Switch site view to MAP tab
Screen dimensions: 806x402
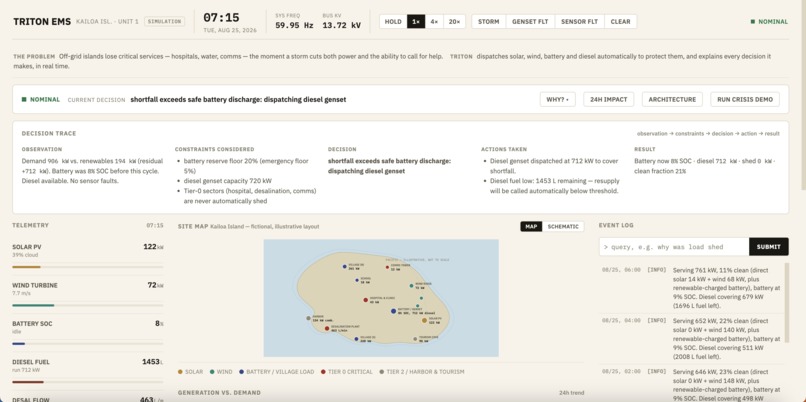531,227
